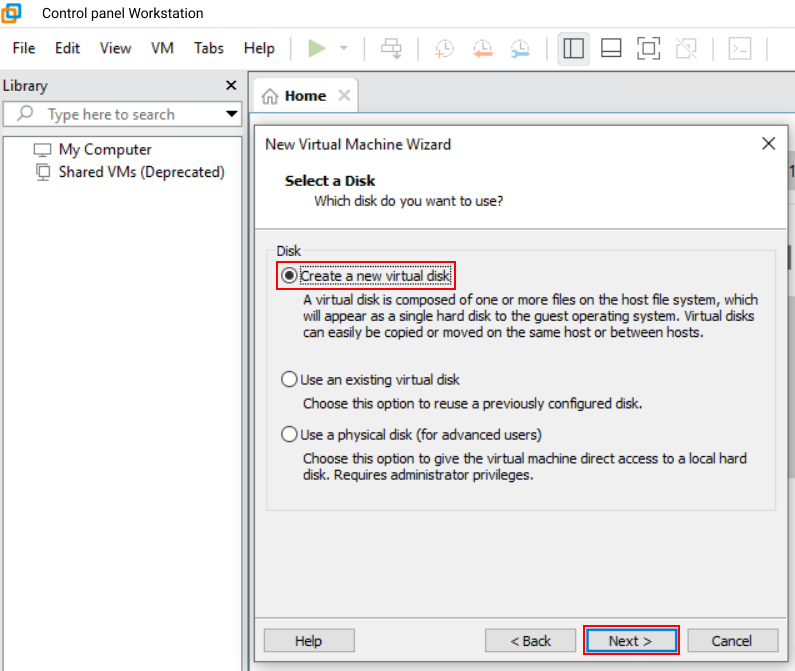Viewport: 795px width, 671px height.
Task: Toggle the library sidebar view icon
Action: (x=573, y=48)
